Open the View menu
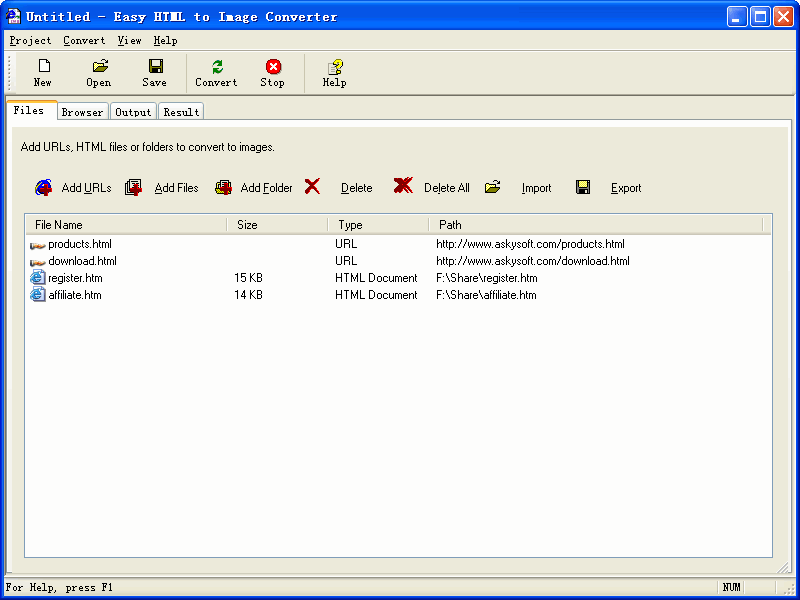This screenshot has width=800, height=600. [129, 40]
